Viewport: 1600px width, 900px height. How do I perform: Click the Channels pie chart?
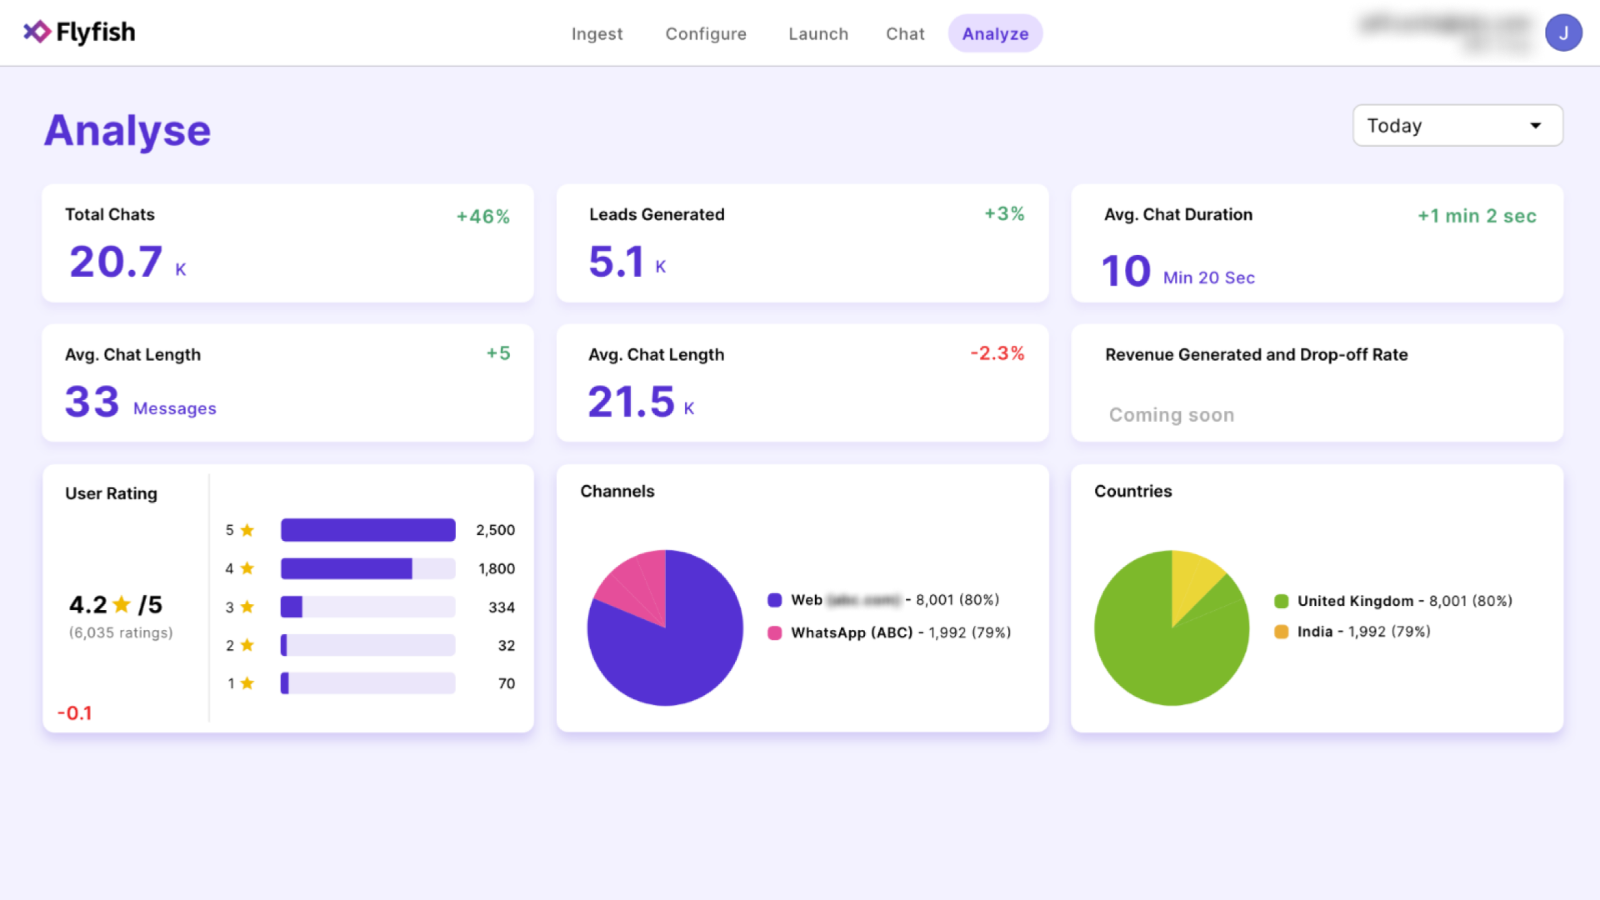[665, 628]
